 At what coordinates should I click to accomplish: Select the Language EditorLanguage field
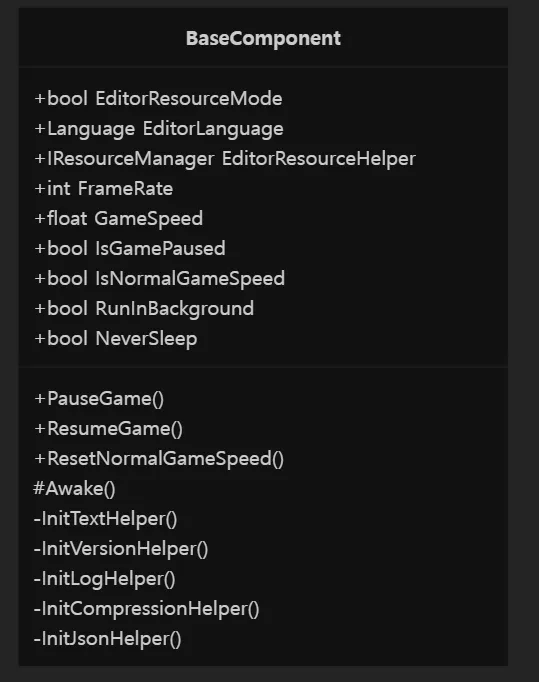159,129
